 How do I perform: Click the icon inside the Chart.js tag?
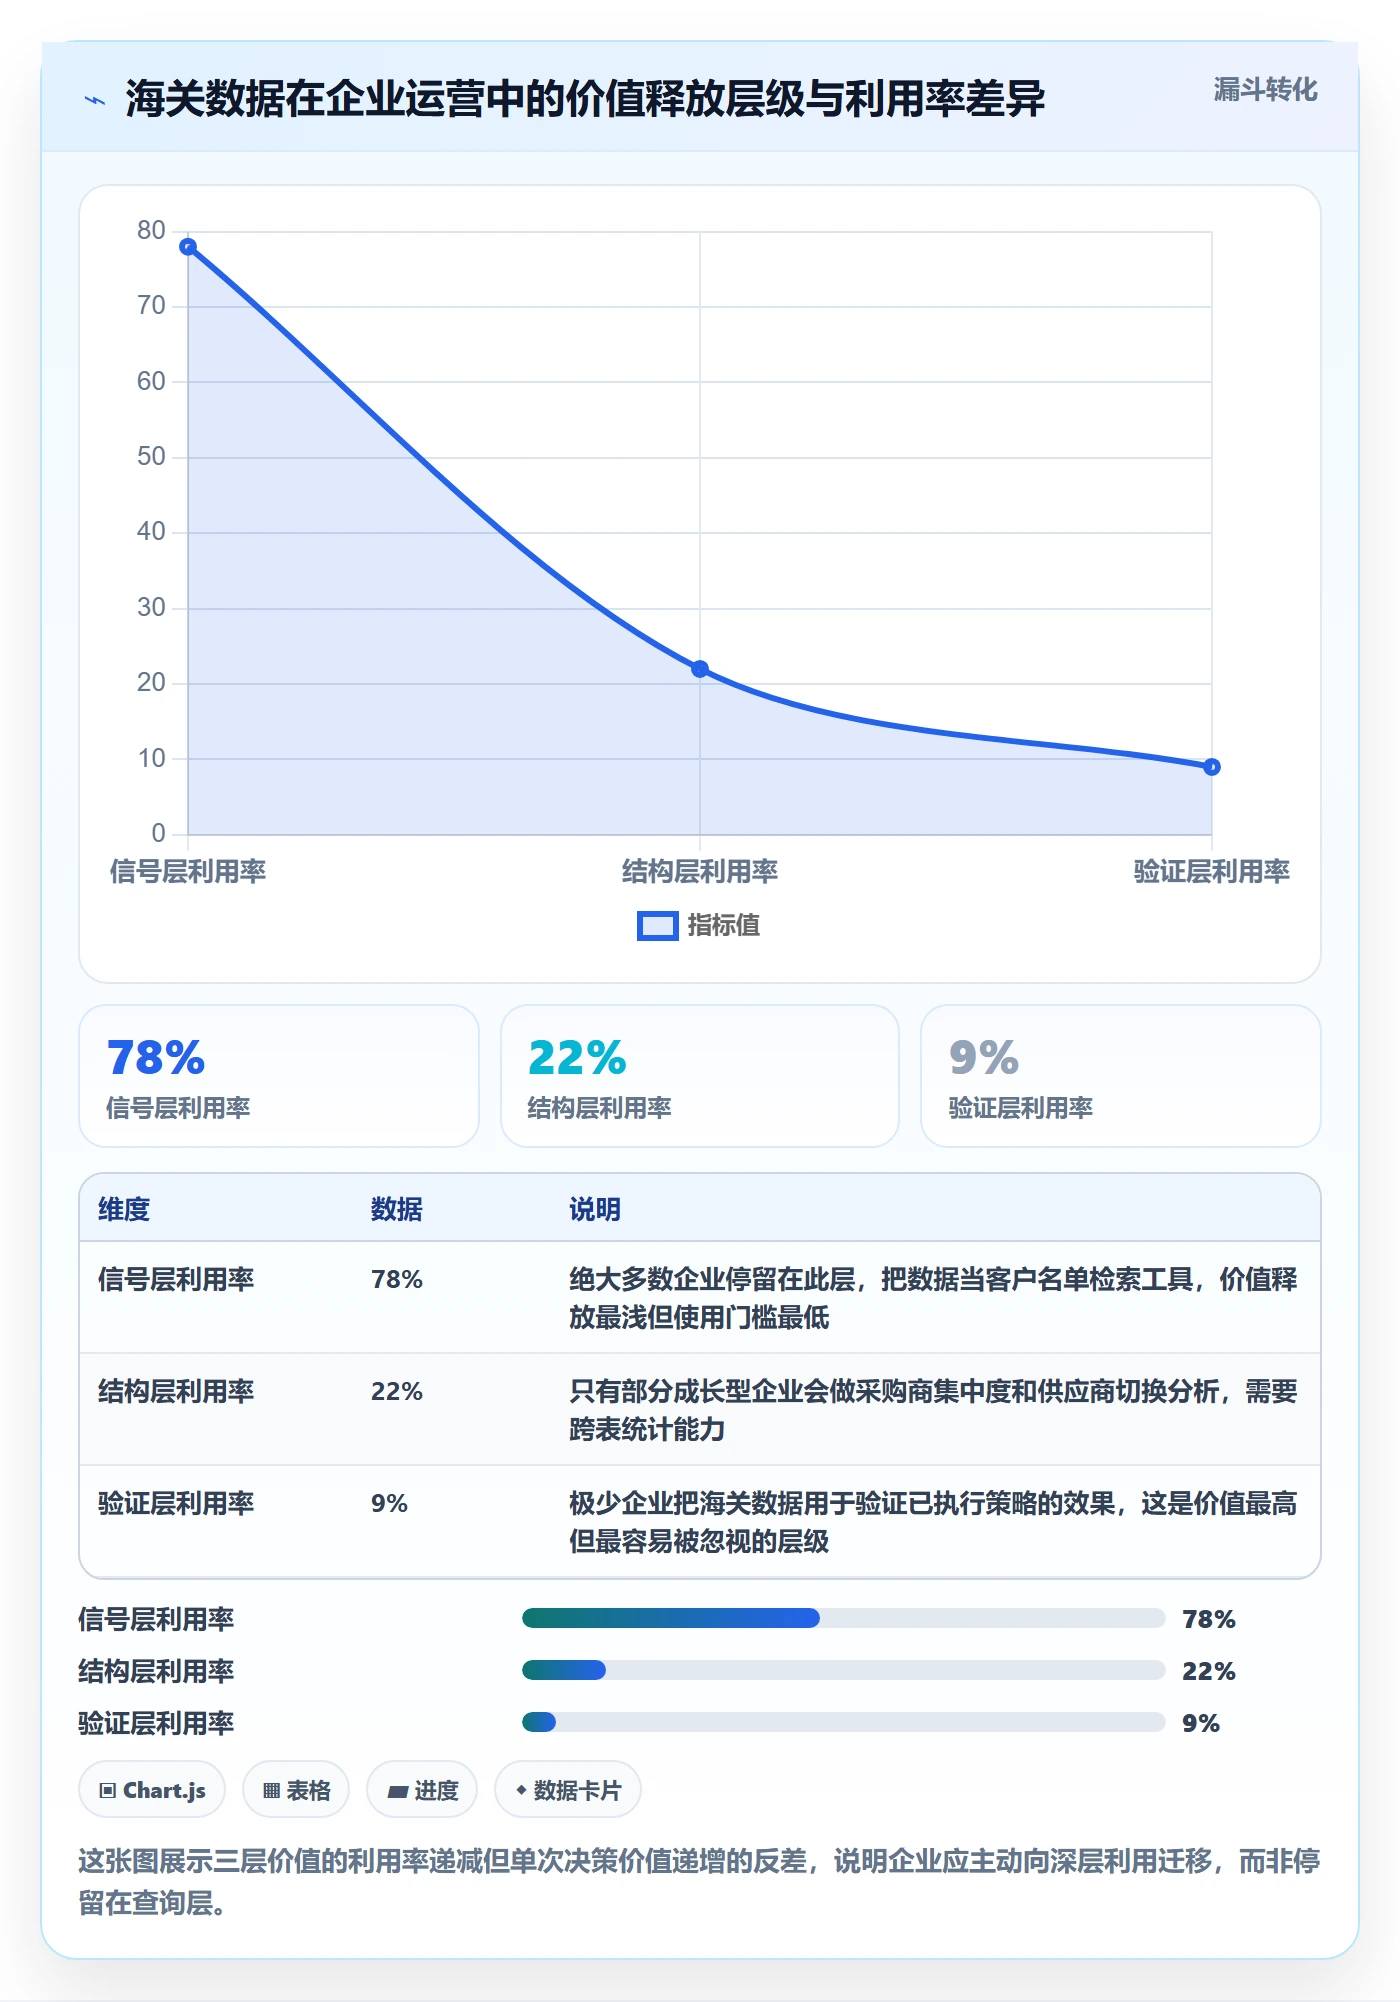click(x=108, y=1791)
